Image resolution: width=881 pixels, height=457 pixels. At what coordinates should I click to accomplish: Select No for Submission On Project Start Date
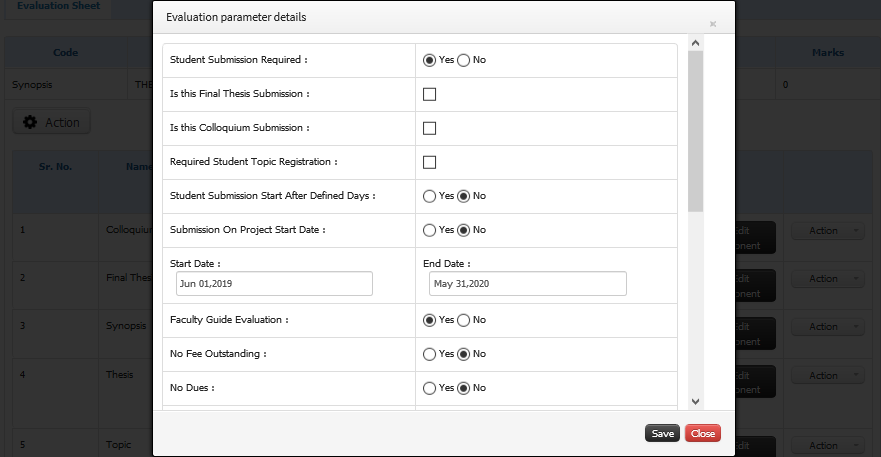click(464, 230)
